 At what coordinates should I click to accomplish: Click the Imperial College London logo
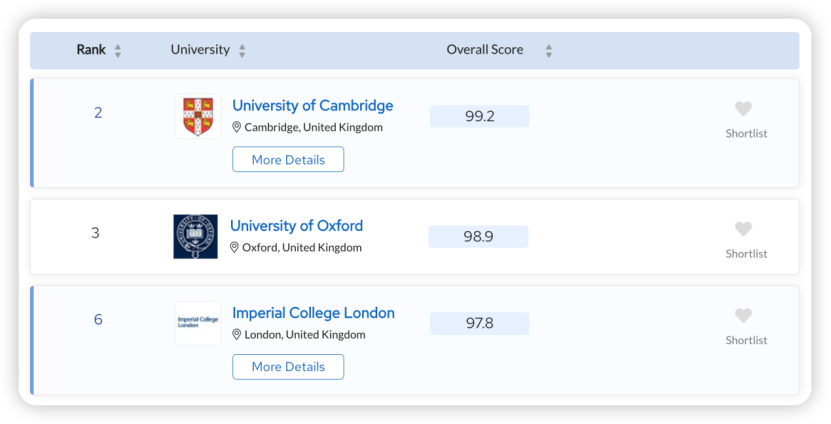click(x=198, y=323)
